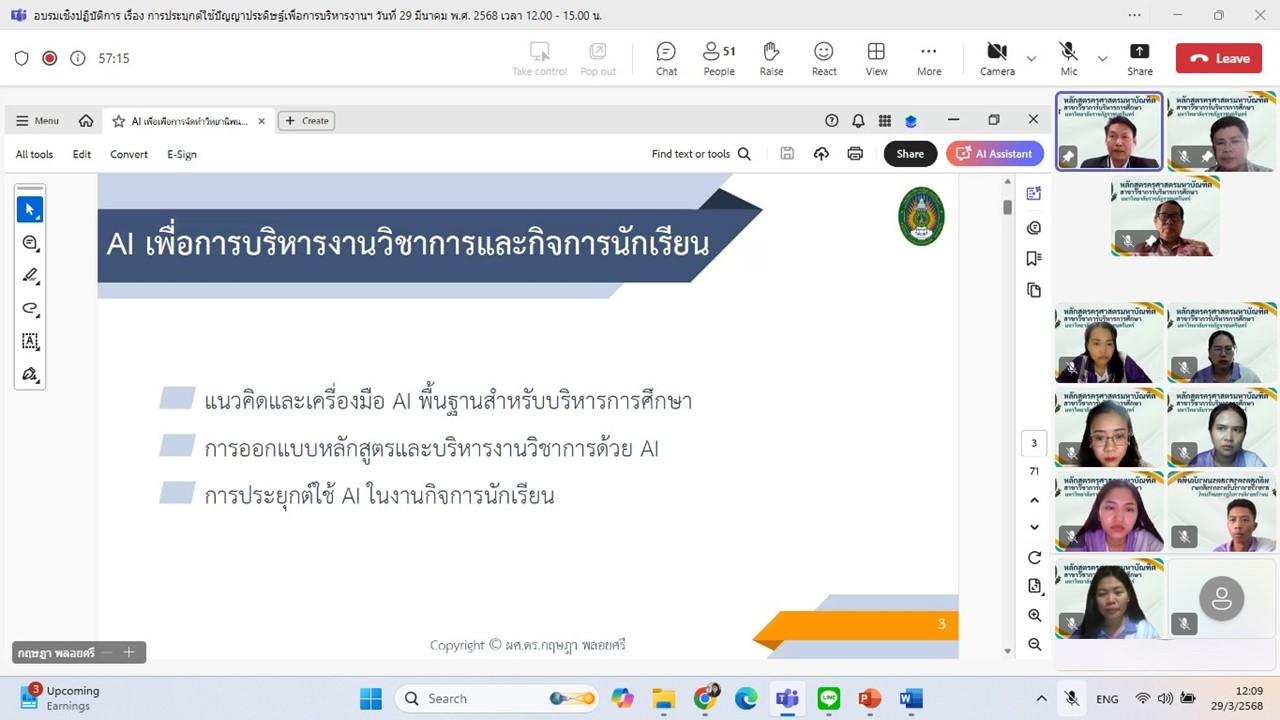The image size is (1280, 720).
Task: Open the Teams meeting Chat panel
Action: click(x=666, y=58)
